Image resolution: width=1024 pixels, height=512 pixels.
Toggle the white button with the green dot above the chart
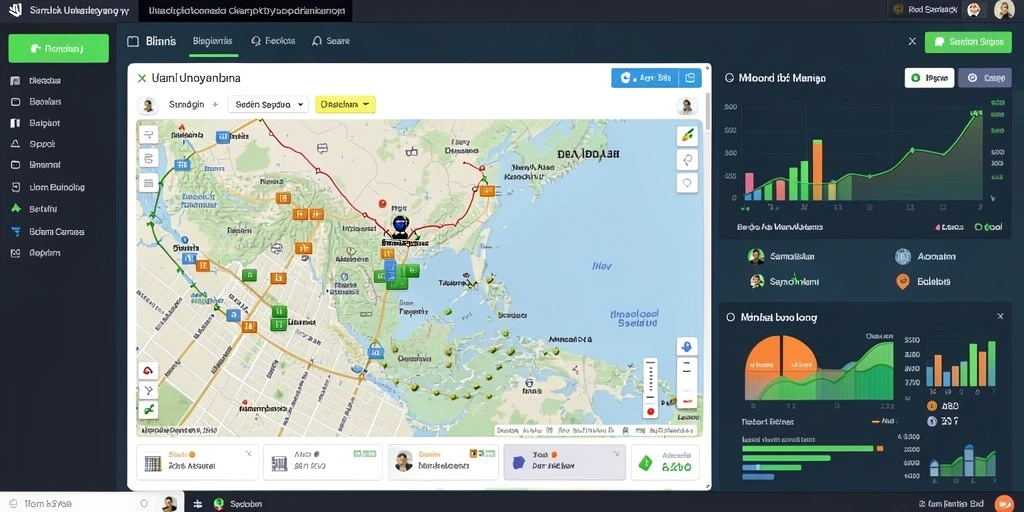click(929, 78)
